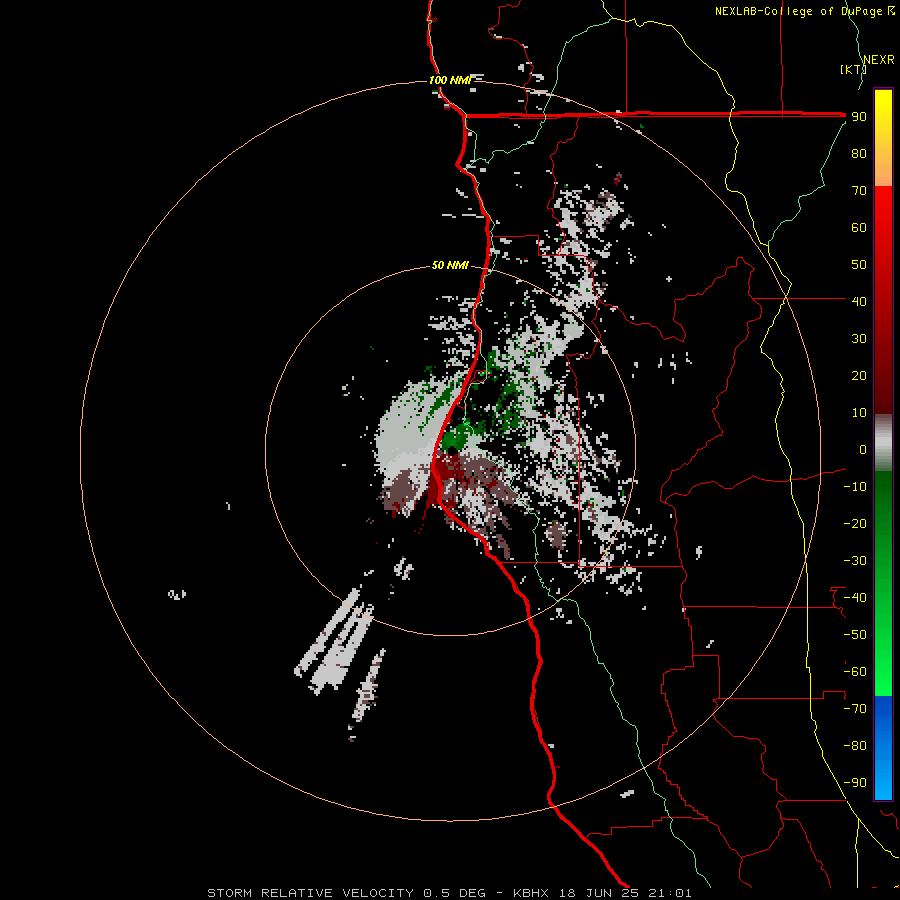Click the 0 value on the velocity scale
Viewport: 900px width, 900px height.
[863, 449]
